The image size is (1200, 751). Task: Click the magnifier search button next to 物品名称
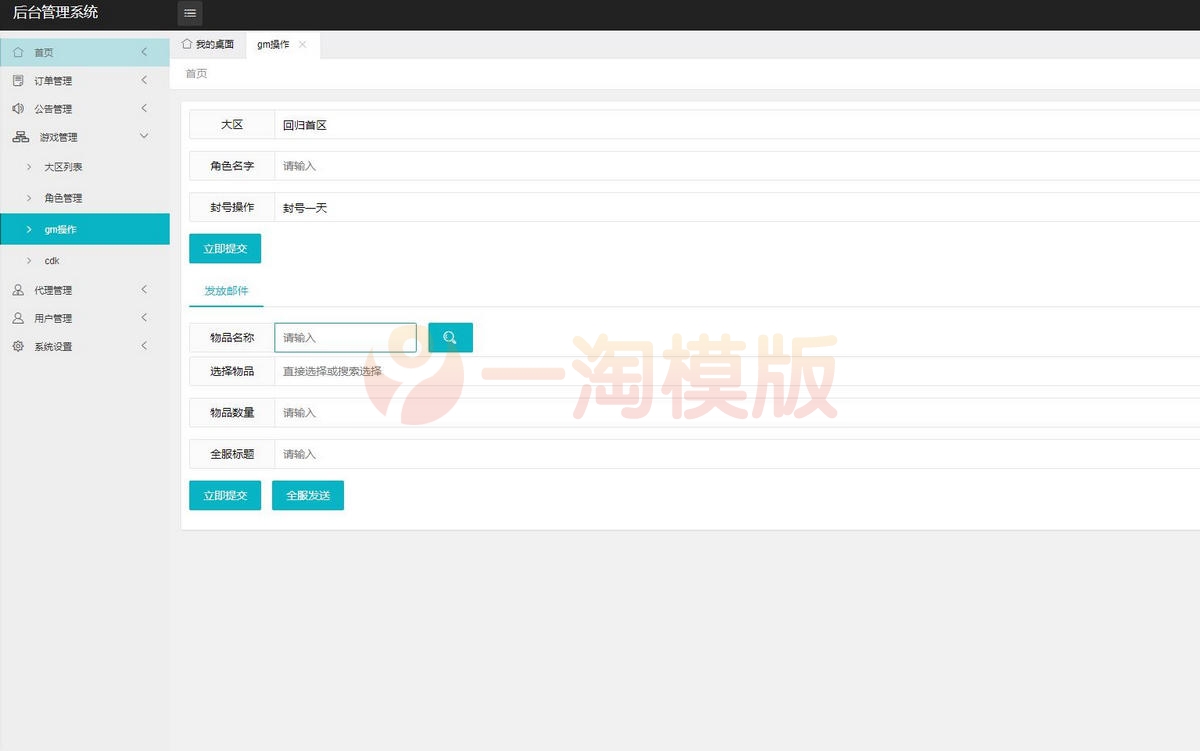450,338
